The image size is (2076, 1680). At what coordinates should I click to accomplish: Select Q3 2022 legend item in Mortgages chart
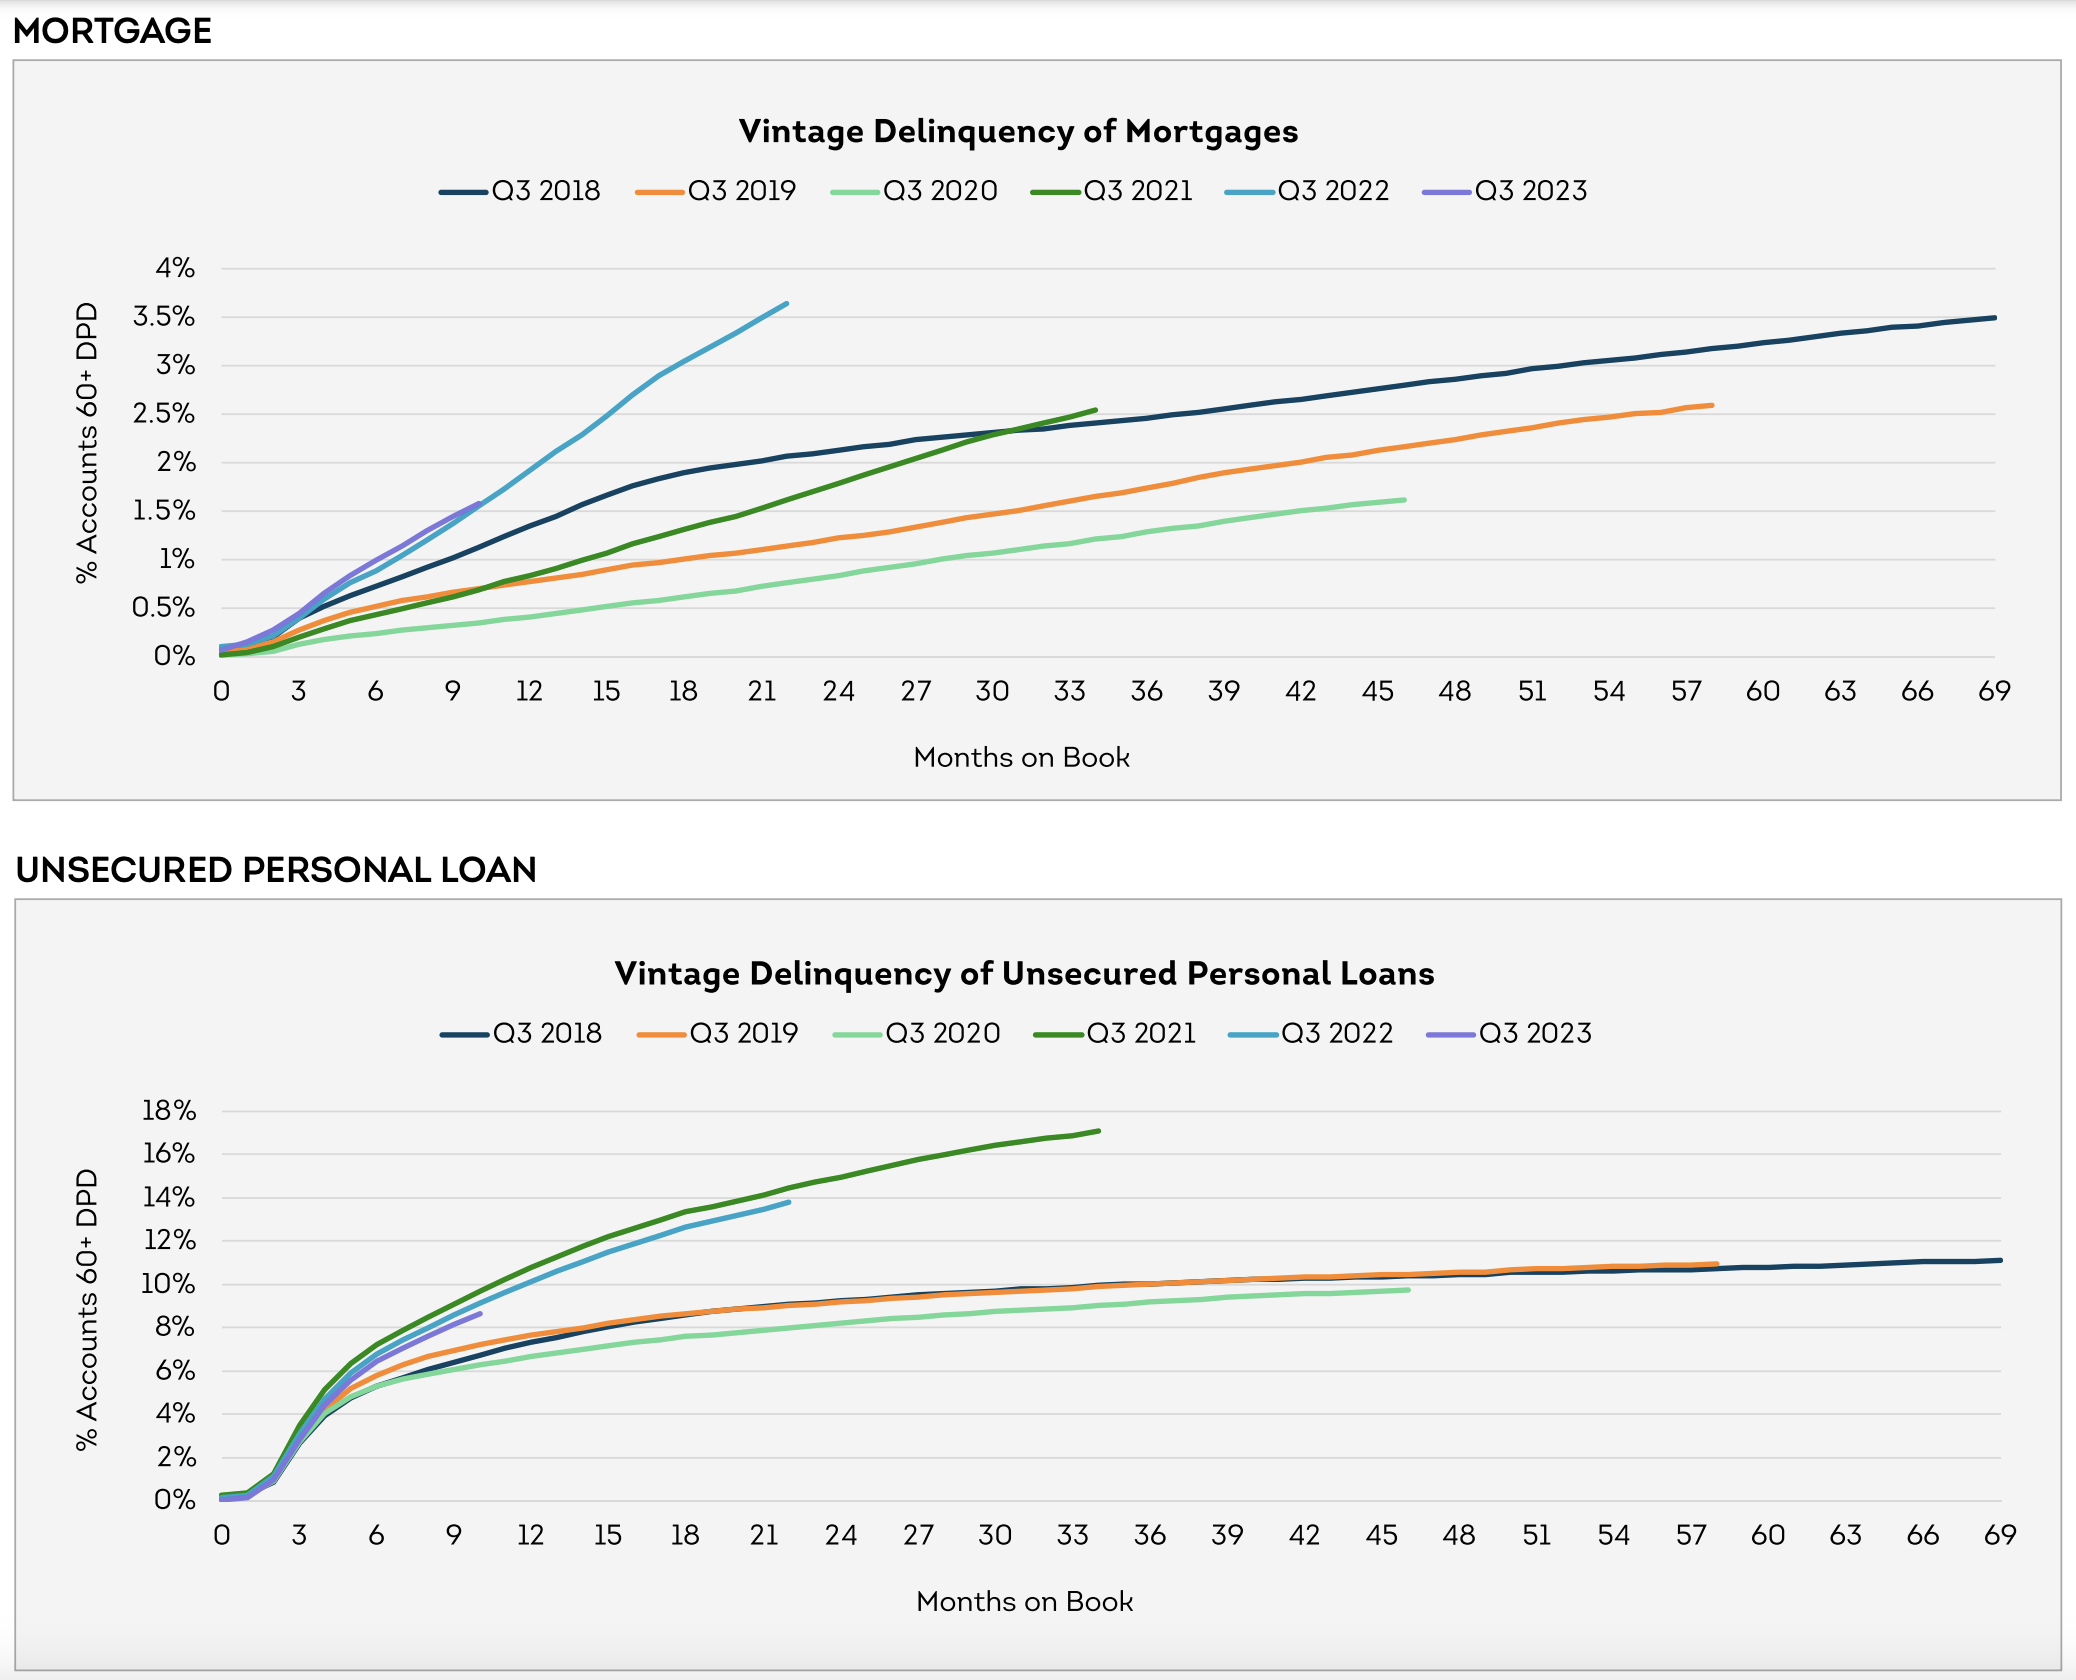click(x=1332, y=191)
